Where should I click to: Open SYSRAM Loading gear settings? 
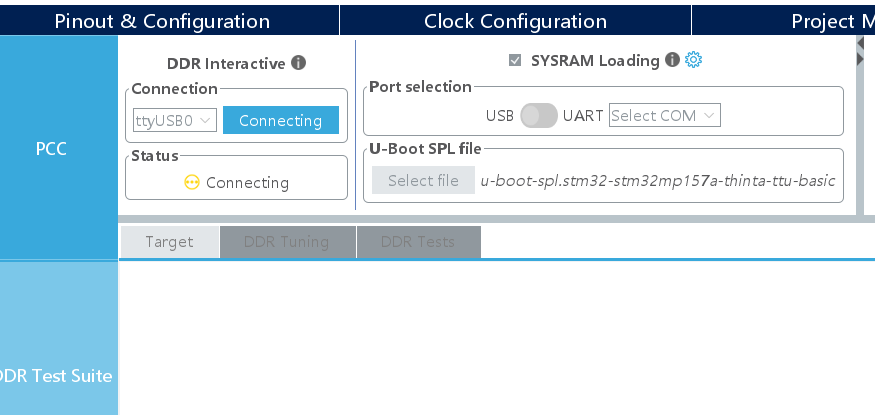pyautogui.click(x=693, y=60)
